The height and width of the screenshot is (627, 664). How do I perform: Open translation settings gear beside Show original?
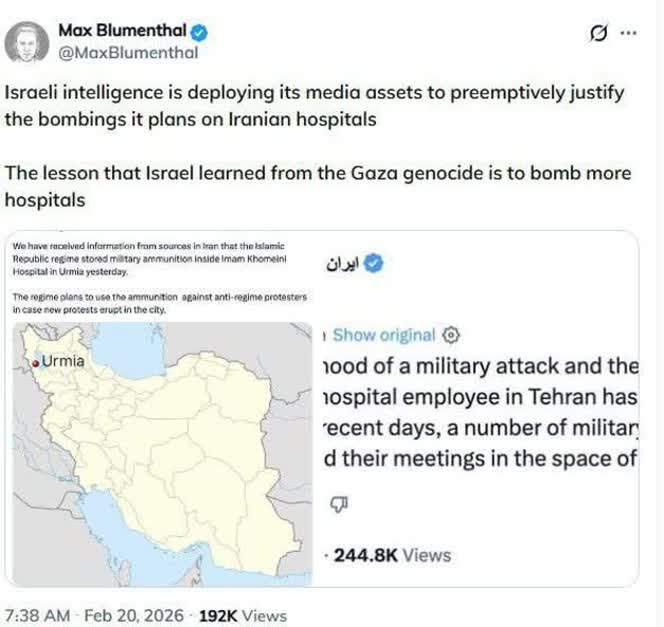(x=451, y=335)
